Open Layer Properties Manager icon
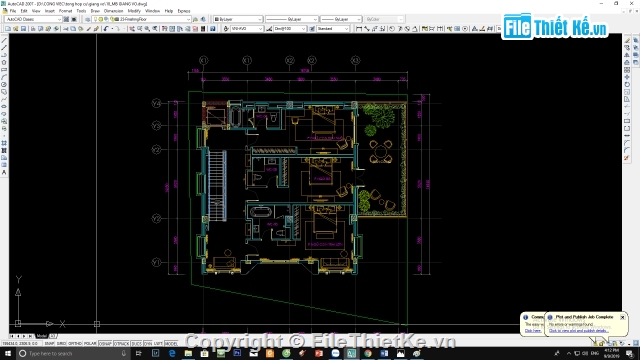The height and width of the screenshot is (360, 640). [87, 19]
